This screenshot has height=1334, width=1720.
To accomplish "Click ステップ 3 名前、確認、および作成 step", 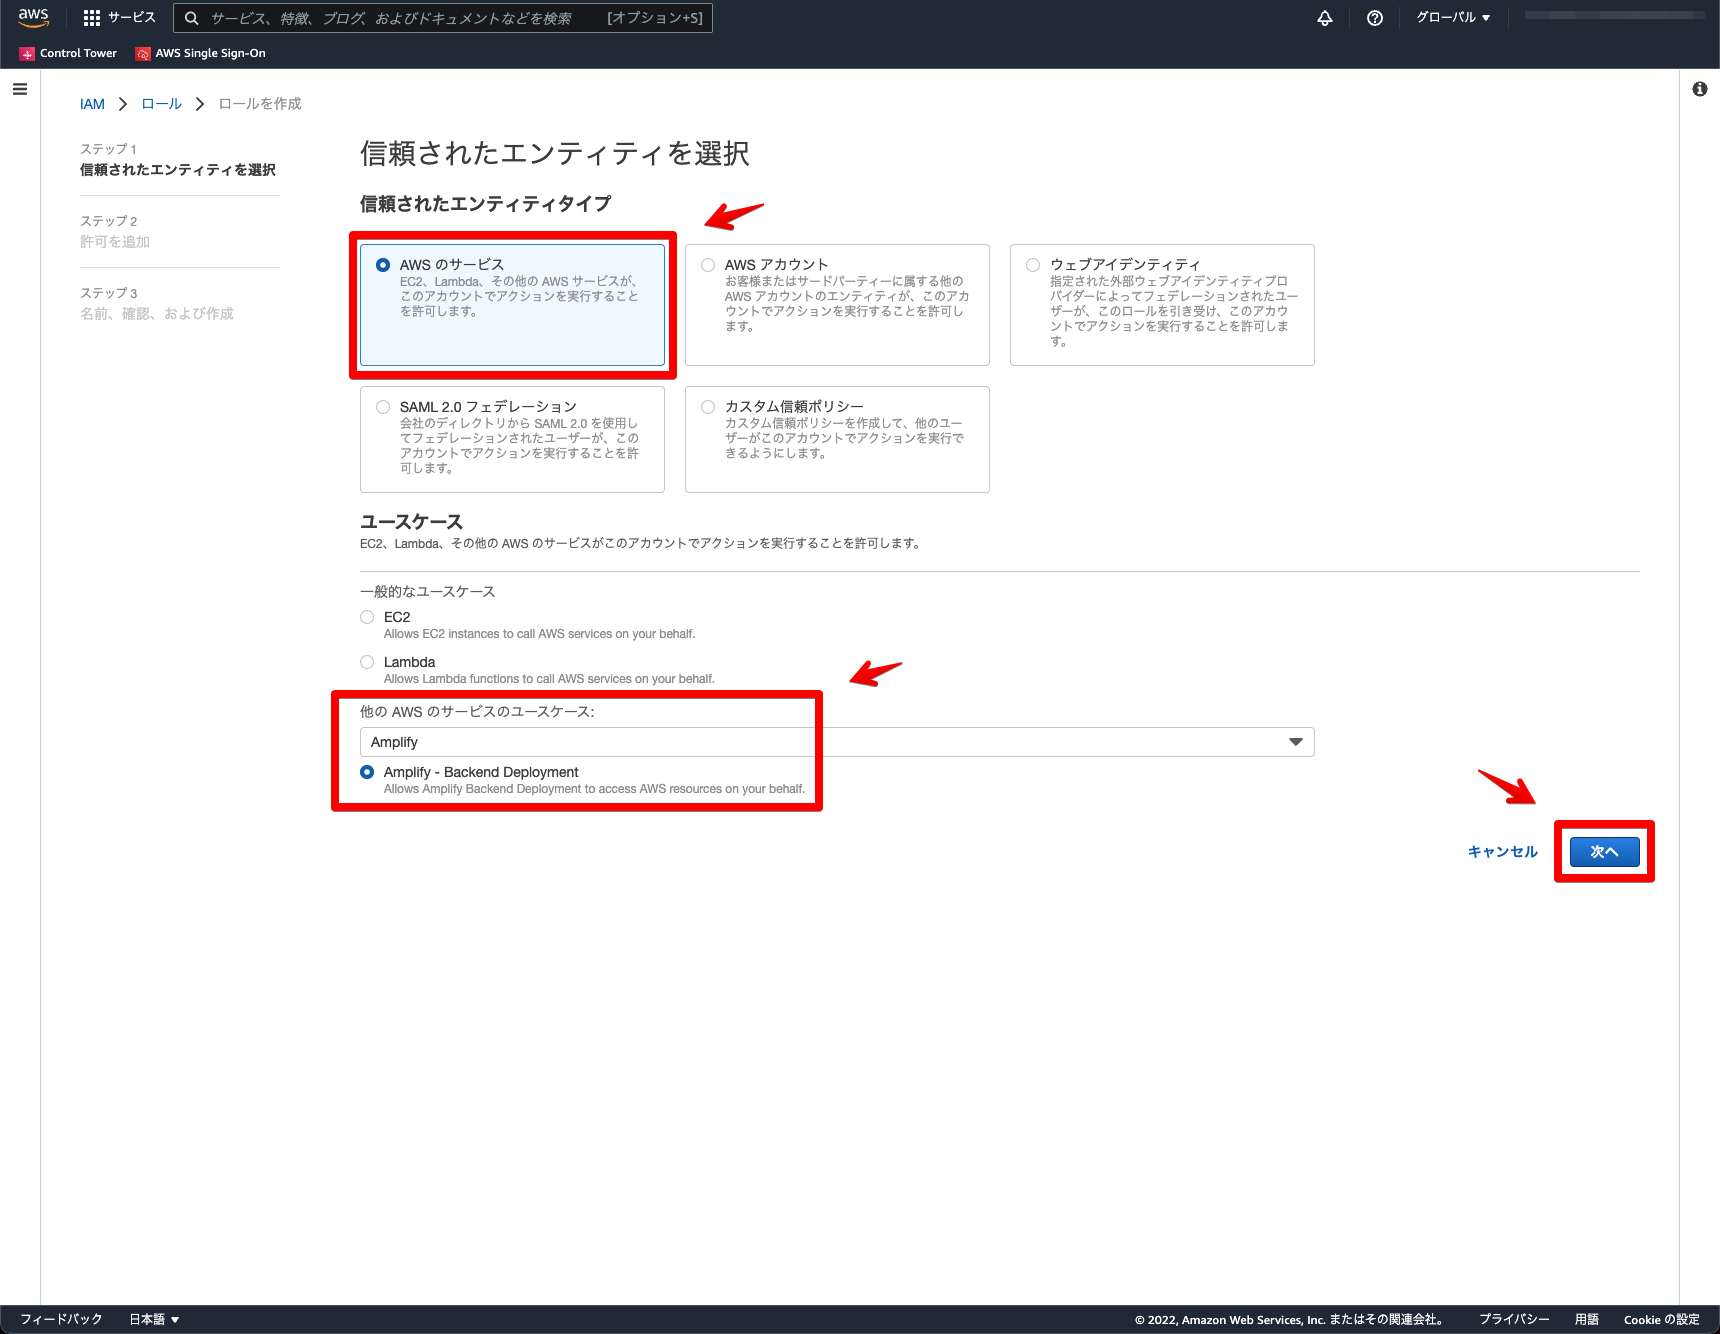I will (157, 304).
